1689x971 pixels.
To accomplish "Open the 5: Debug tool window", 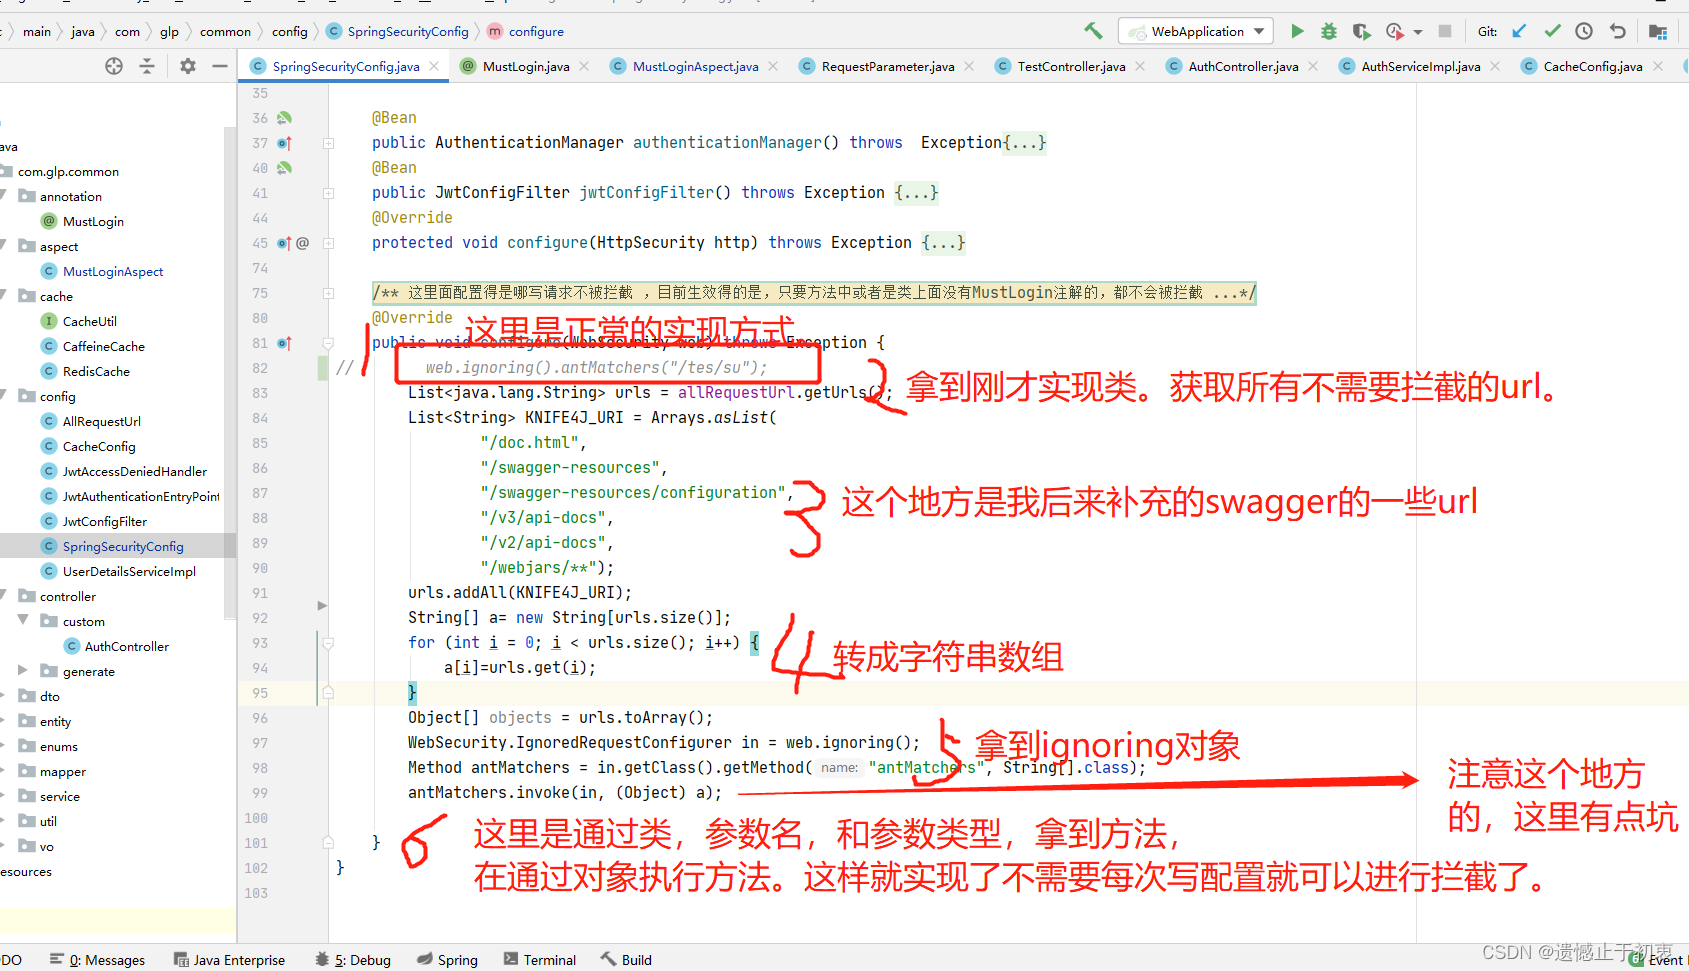I will [352, 959].
